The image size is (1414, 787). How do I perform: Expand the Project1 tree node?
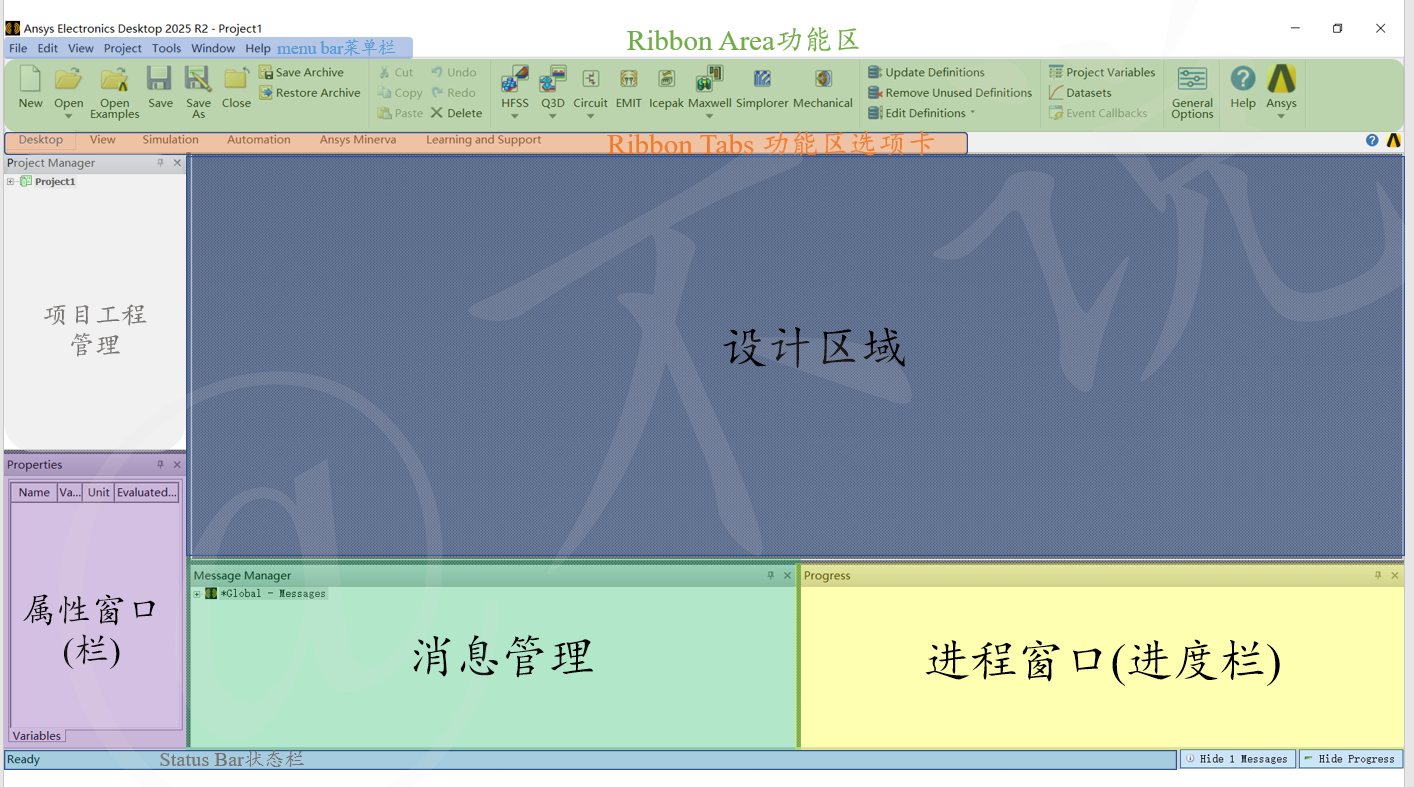coord(11,182)
